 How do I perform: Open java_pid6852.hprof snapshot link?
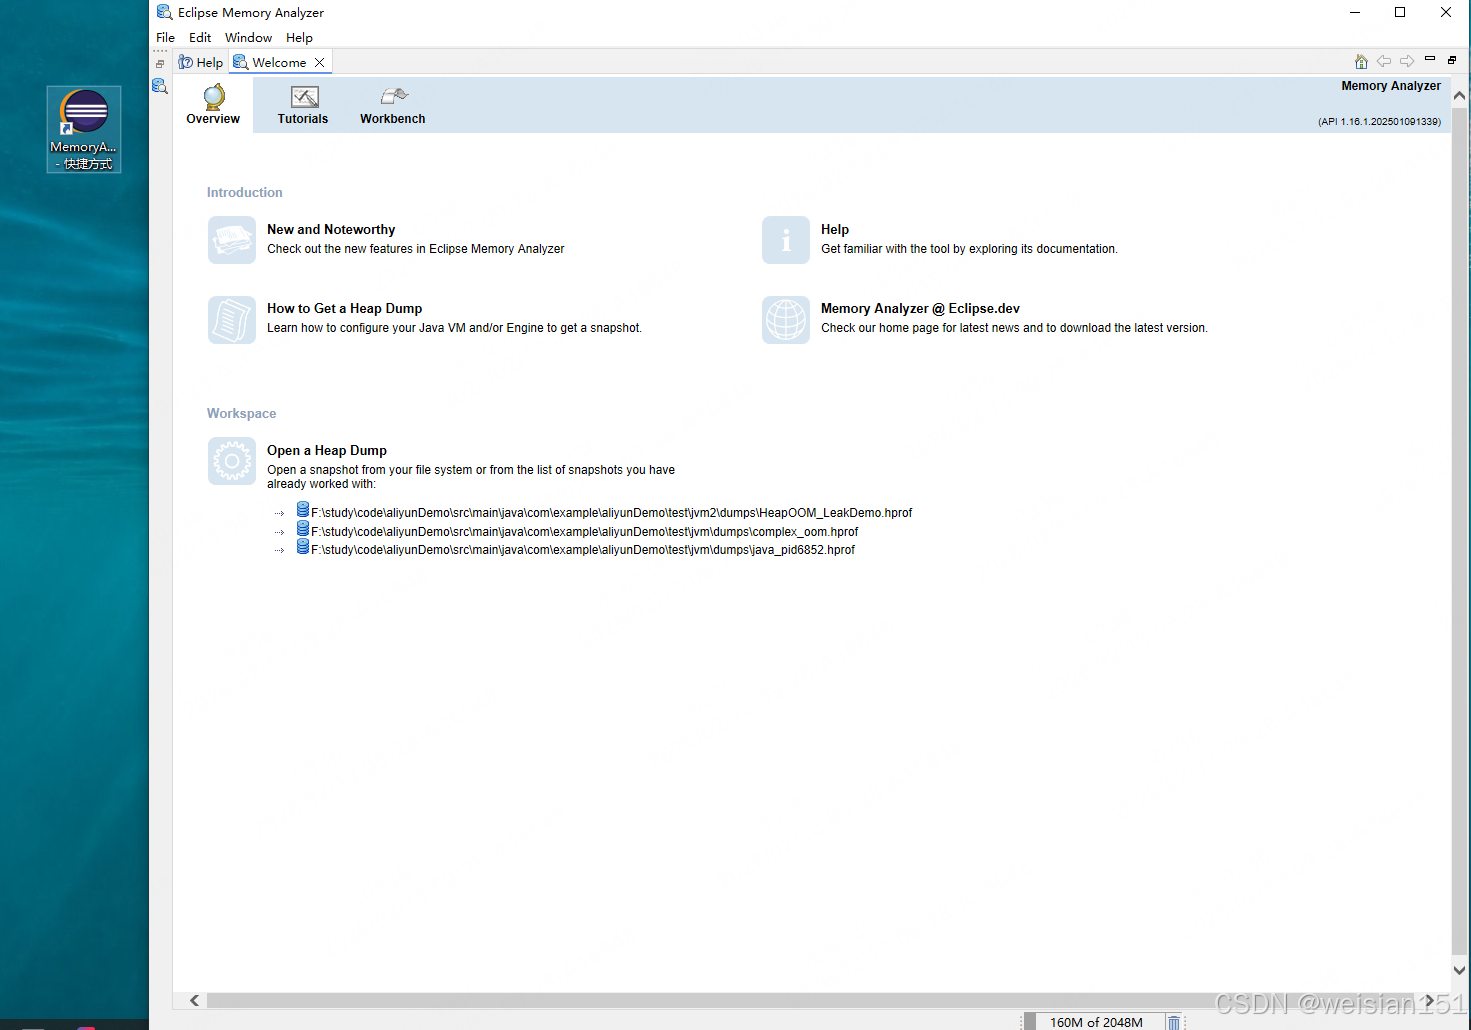click(x=582, y=550)
